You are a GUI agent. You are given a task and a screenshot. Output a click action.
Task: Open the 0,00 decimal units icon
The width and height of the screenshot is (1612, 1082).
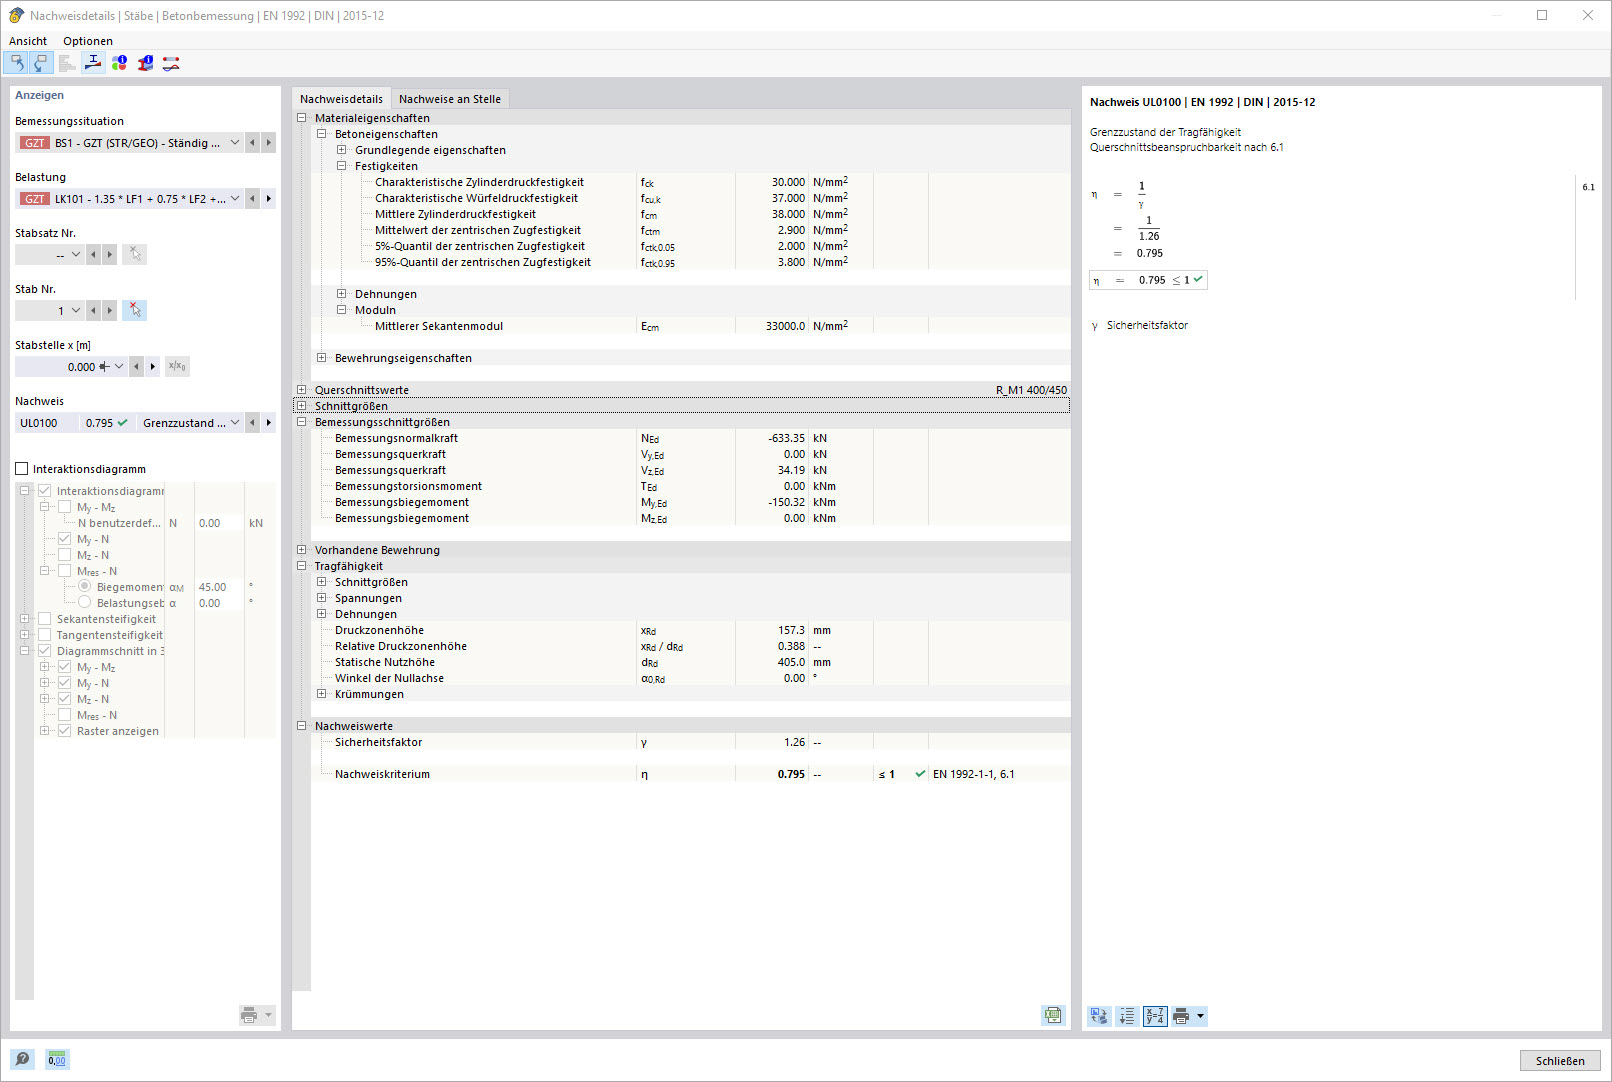tap(57, 1059)
